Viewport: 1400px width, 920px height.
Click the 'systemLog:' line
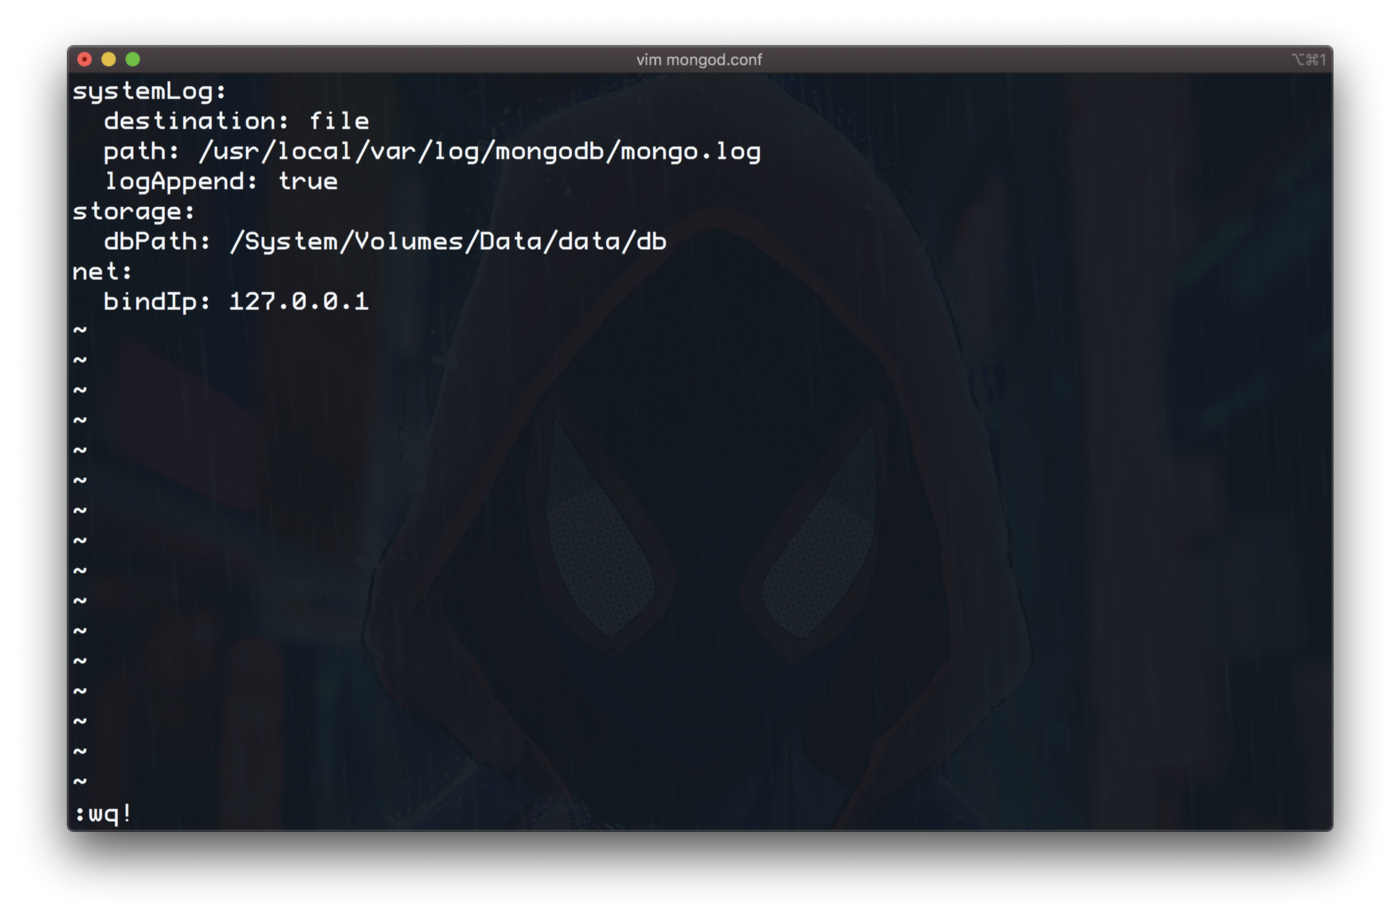point(150,91)
